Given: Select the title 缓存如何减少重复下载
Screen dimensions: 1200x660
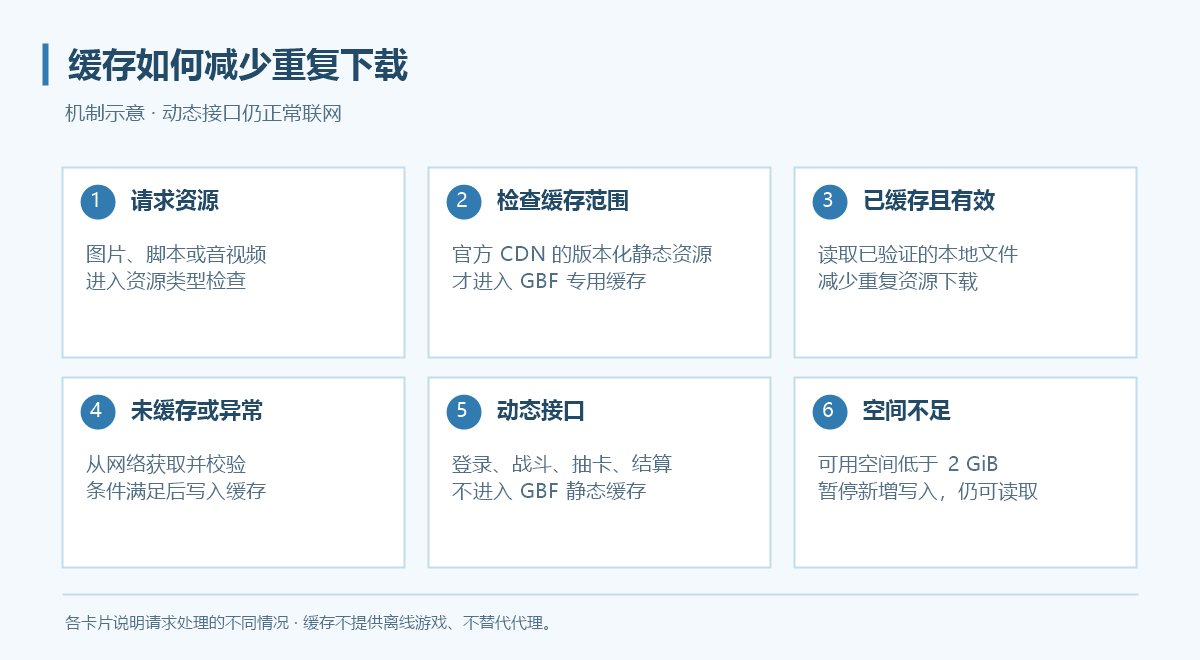Looking at the screenshot, I should [x=238, y=65].
